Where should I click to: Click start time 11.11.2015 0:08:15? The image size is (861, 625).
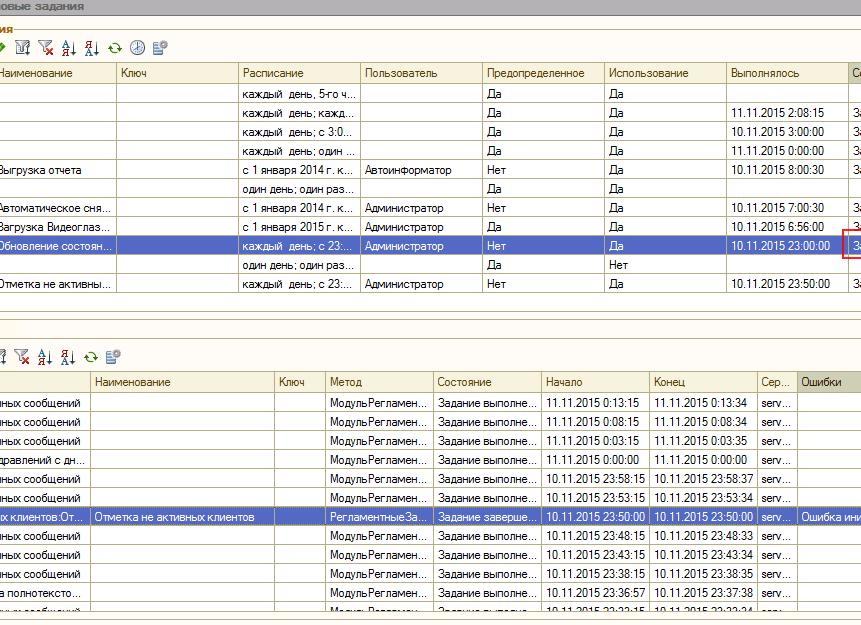tap(595, 422)
